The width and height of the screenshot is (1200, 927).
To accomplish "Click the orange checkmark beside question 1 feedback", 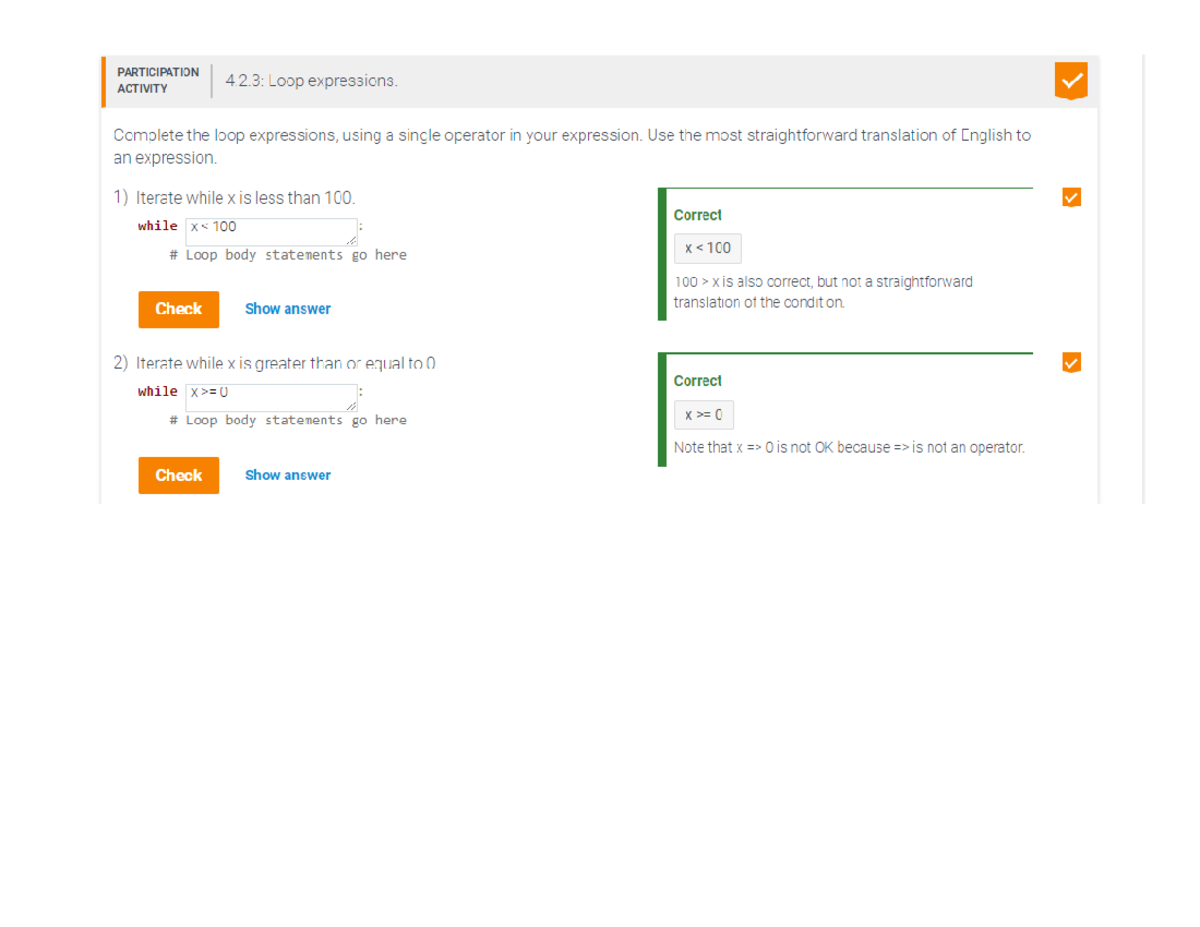I will [1071, 197].
